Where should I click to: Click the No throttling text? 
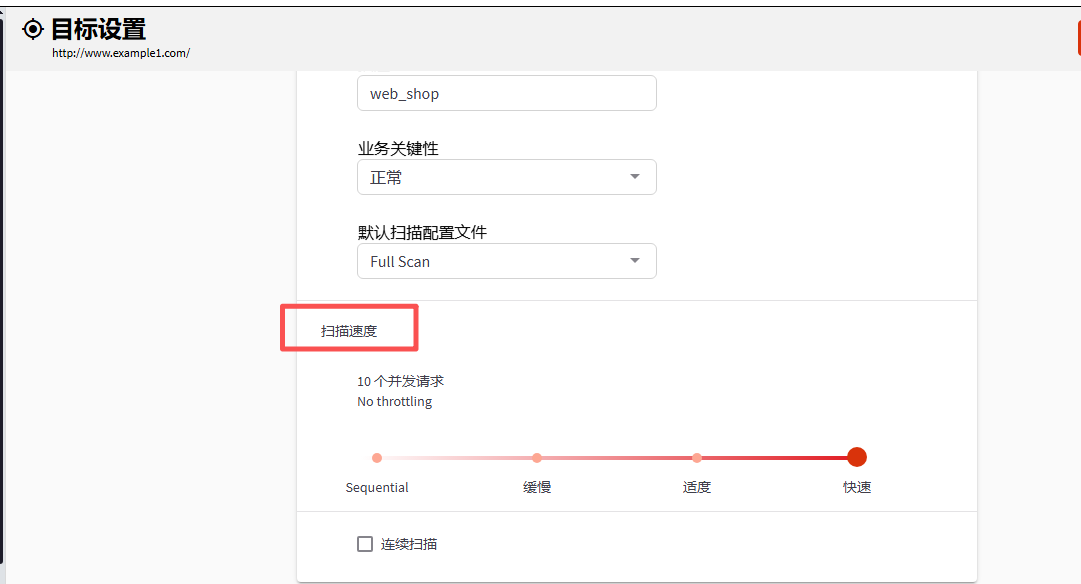pos(394,401)
